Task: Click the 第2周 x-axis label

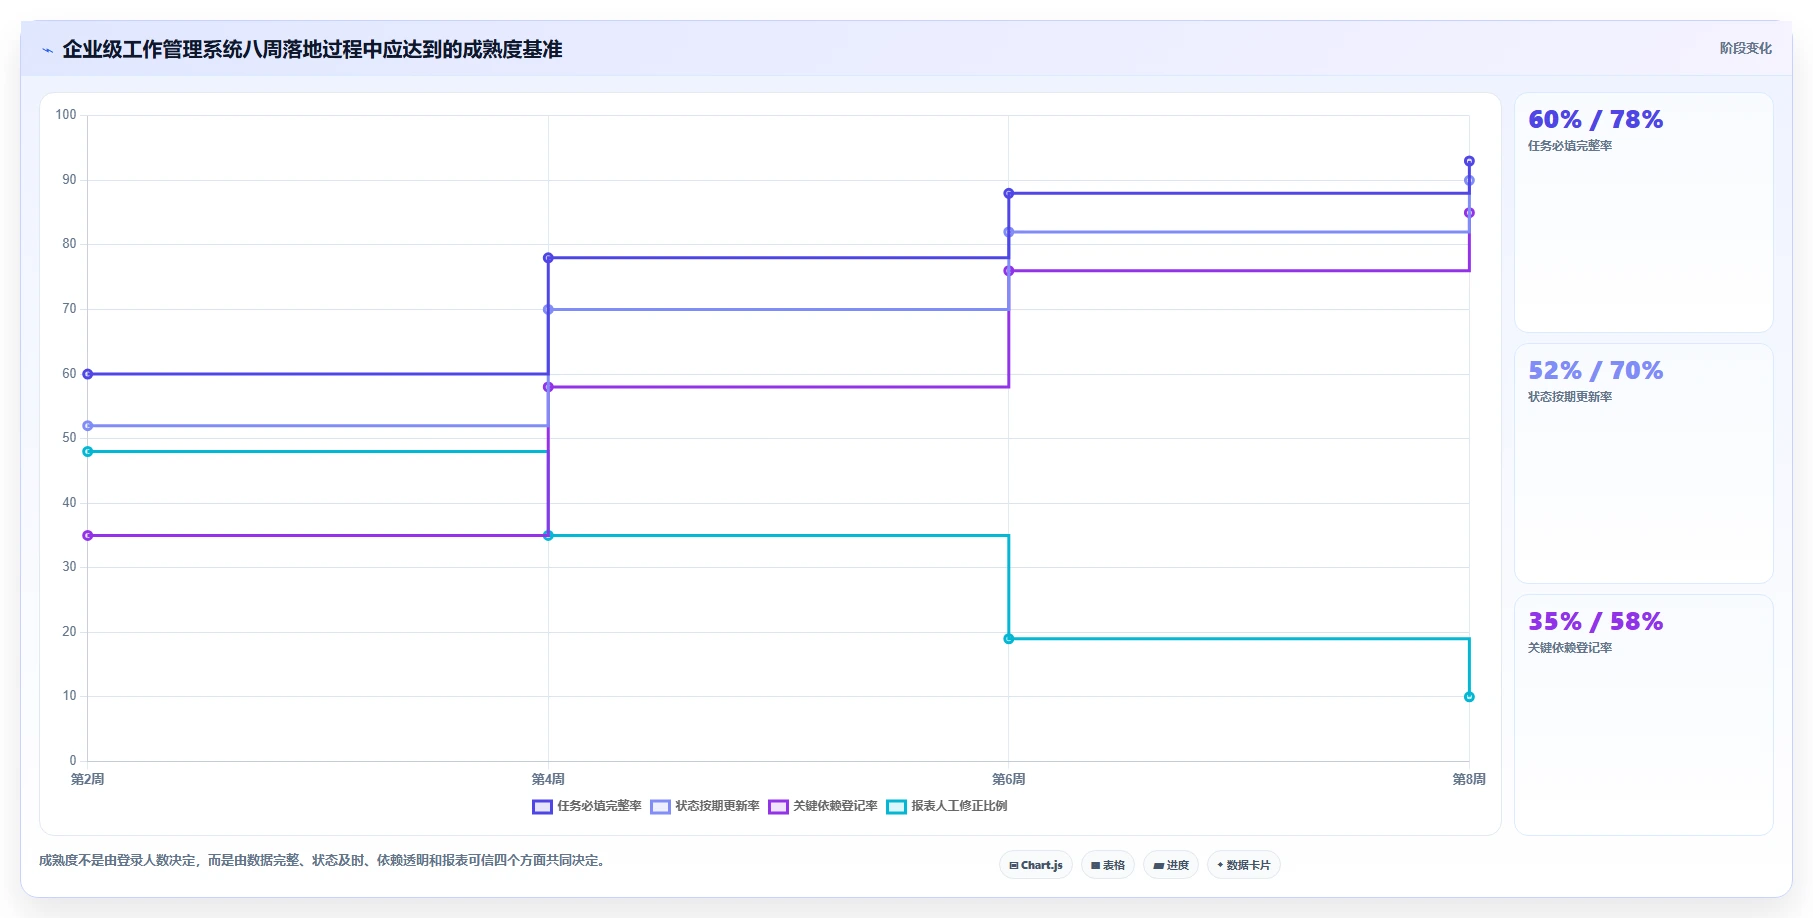Action: click(88, 779)
